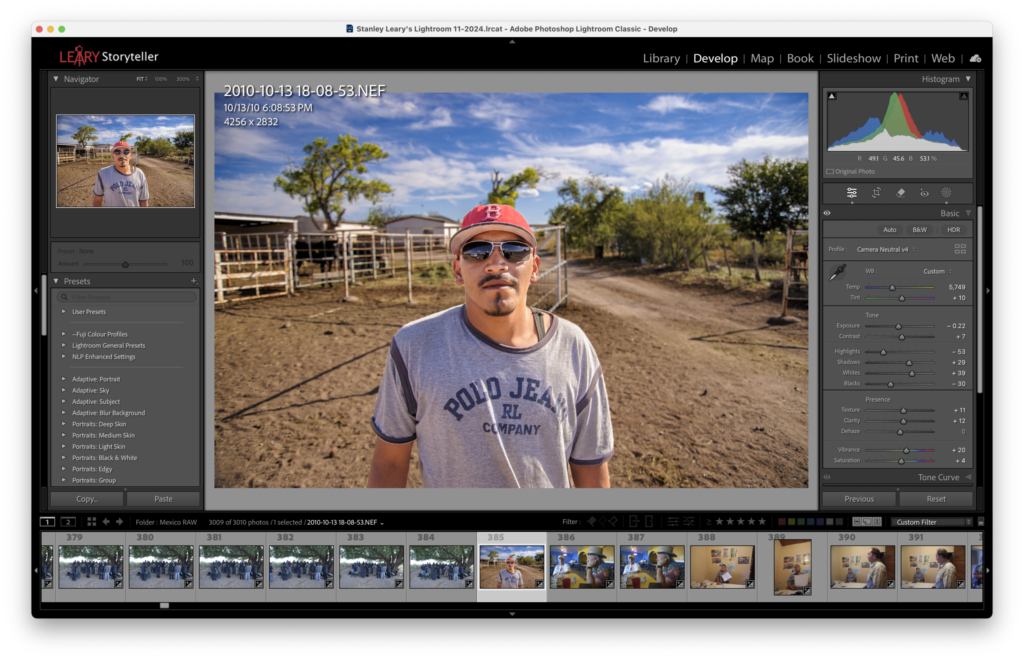Pick the White Balance Selector eyedropper
1024x660 pixels.
pos(837,272)
